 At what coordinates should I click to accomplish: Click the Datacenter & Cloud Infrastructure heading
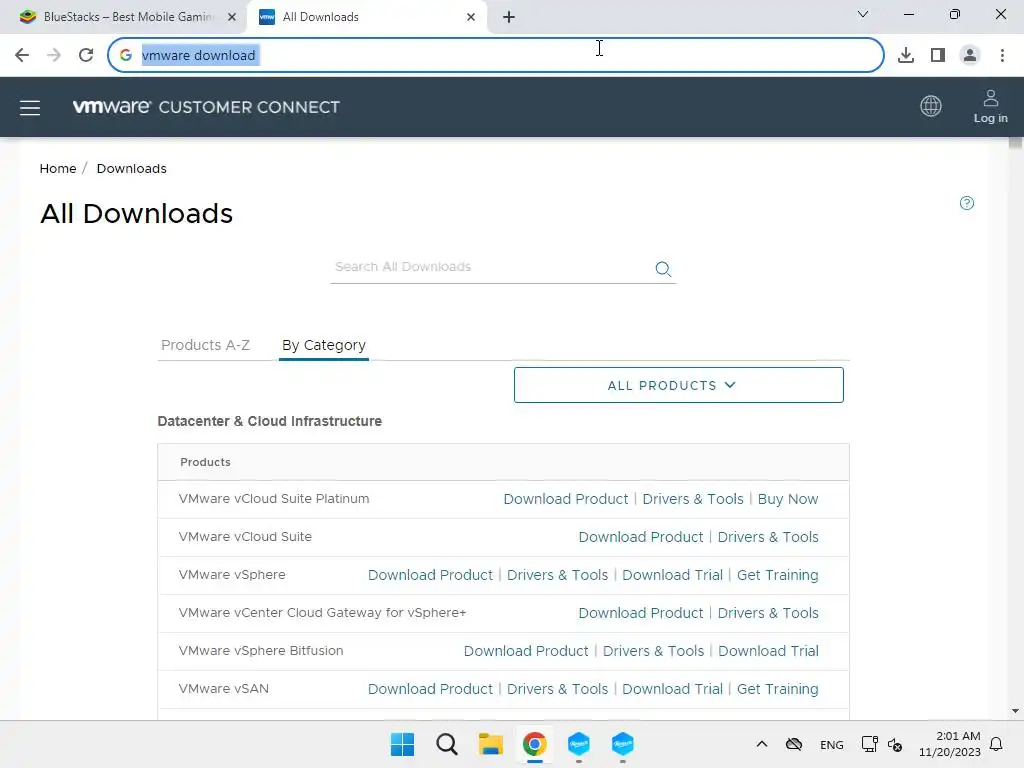pyautogui.click(x=270, y=421)
